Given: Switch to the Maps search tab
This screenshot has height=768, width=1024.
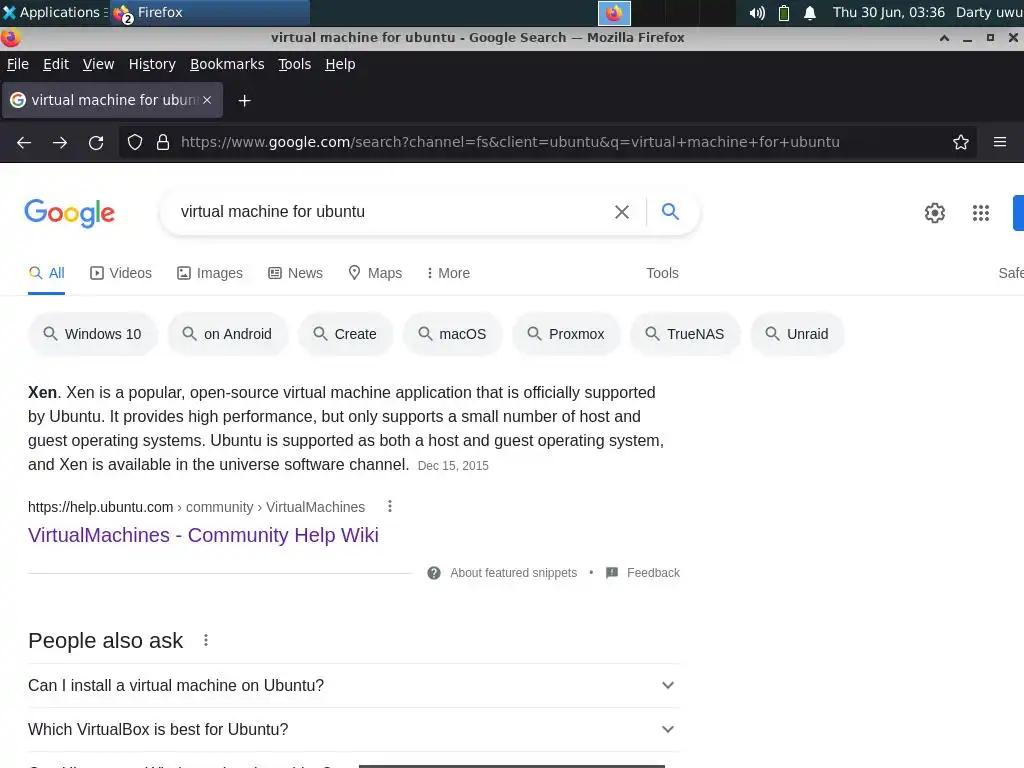Looking at the screenshot, I should coord(375,273).
